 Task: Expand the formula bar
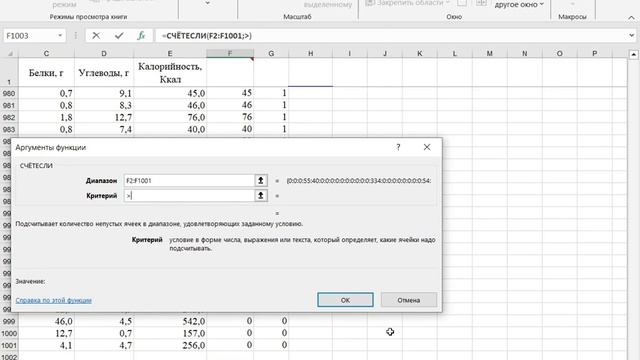coord(631,36)
